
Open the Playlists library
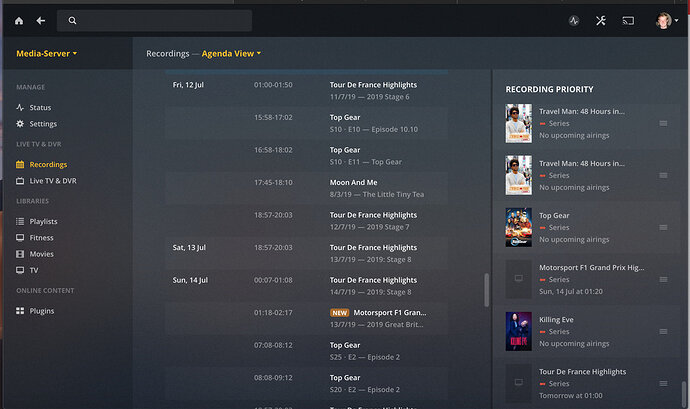[43, 221]
